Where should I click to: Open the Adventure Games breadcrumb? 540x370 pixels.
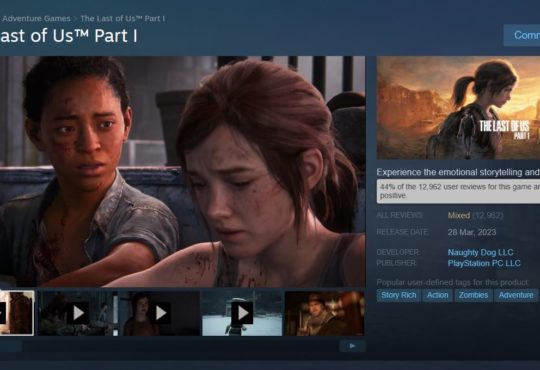[x=36, y=19]
